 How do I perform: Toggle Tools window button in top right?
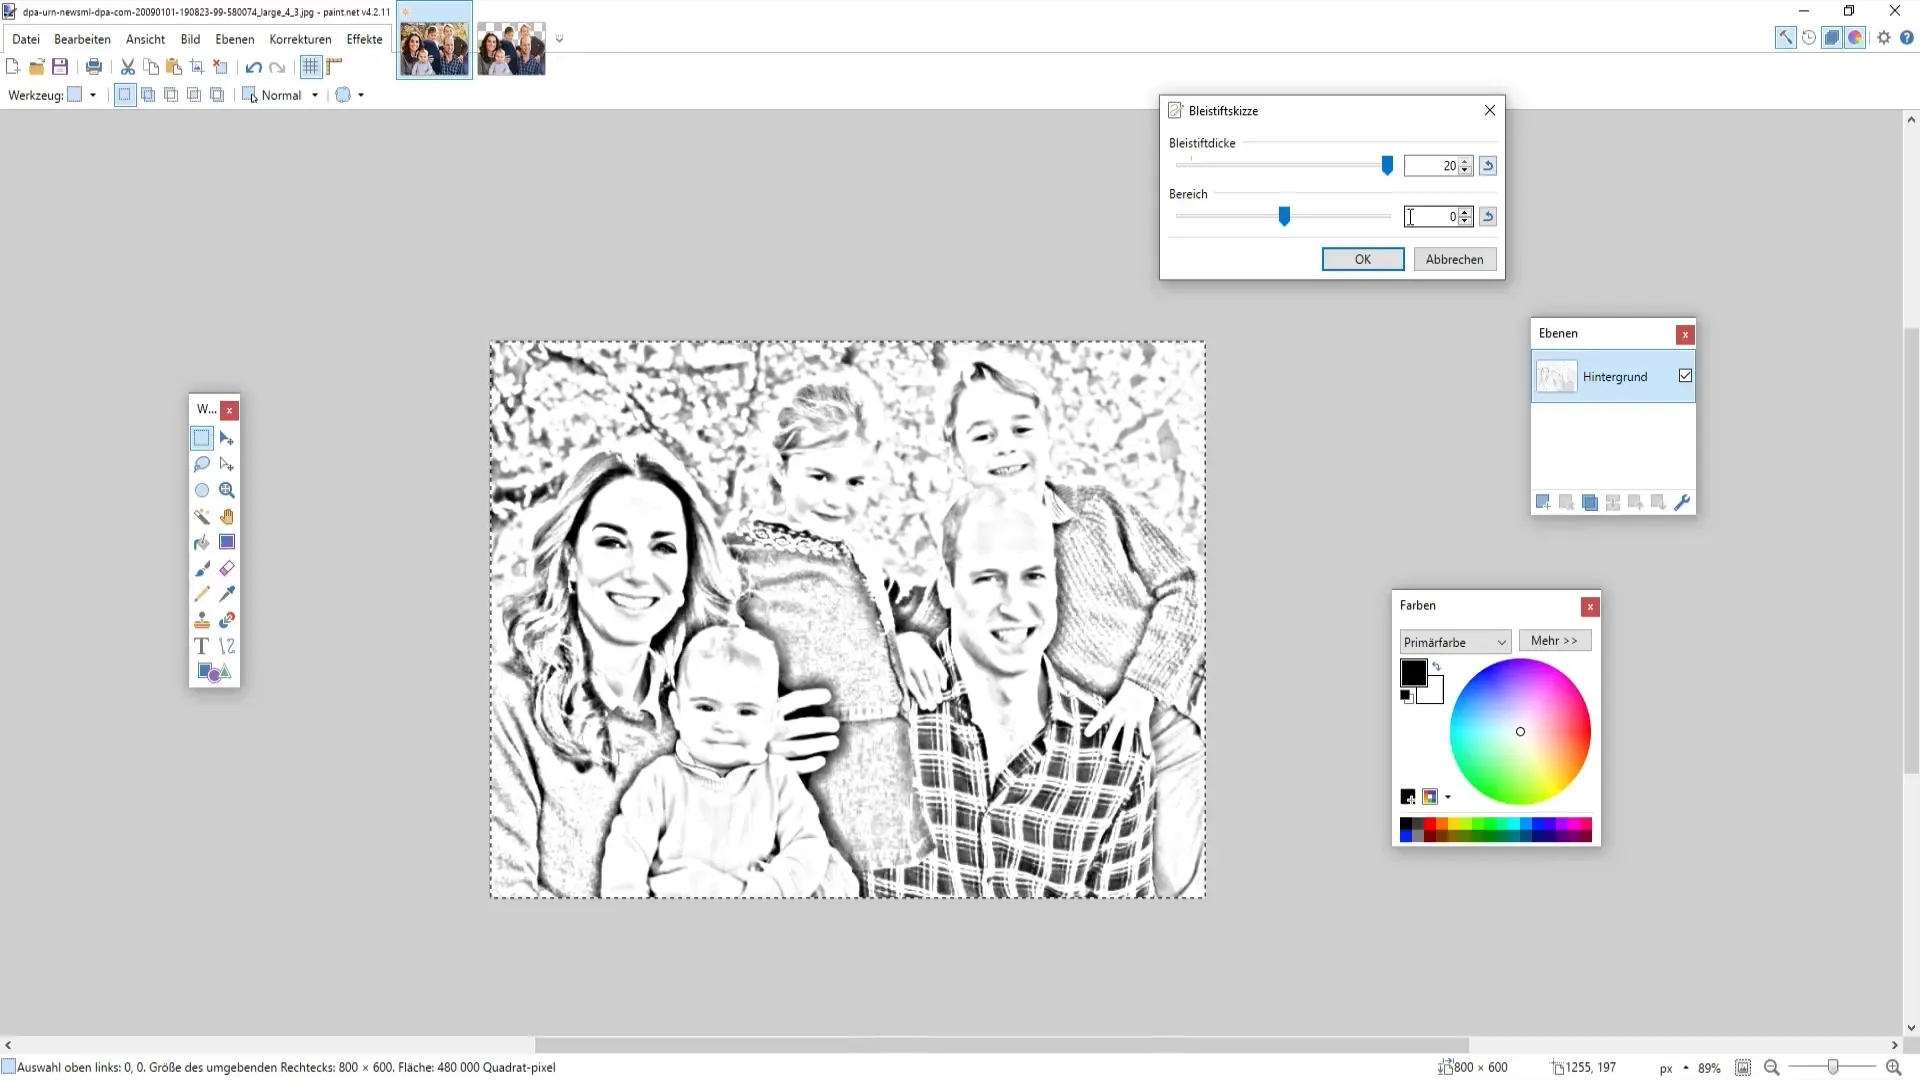tap(1785, 38)
